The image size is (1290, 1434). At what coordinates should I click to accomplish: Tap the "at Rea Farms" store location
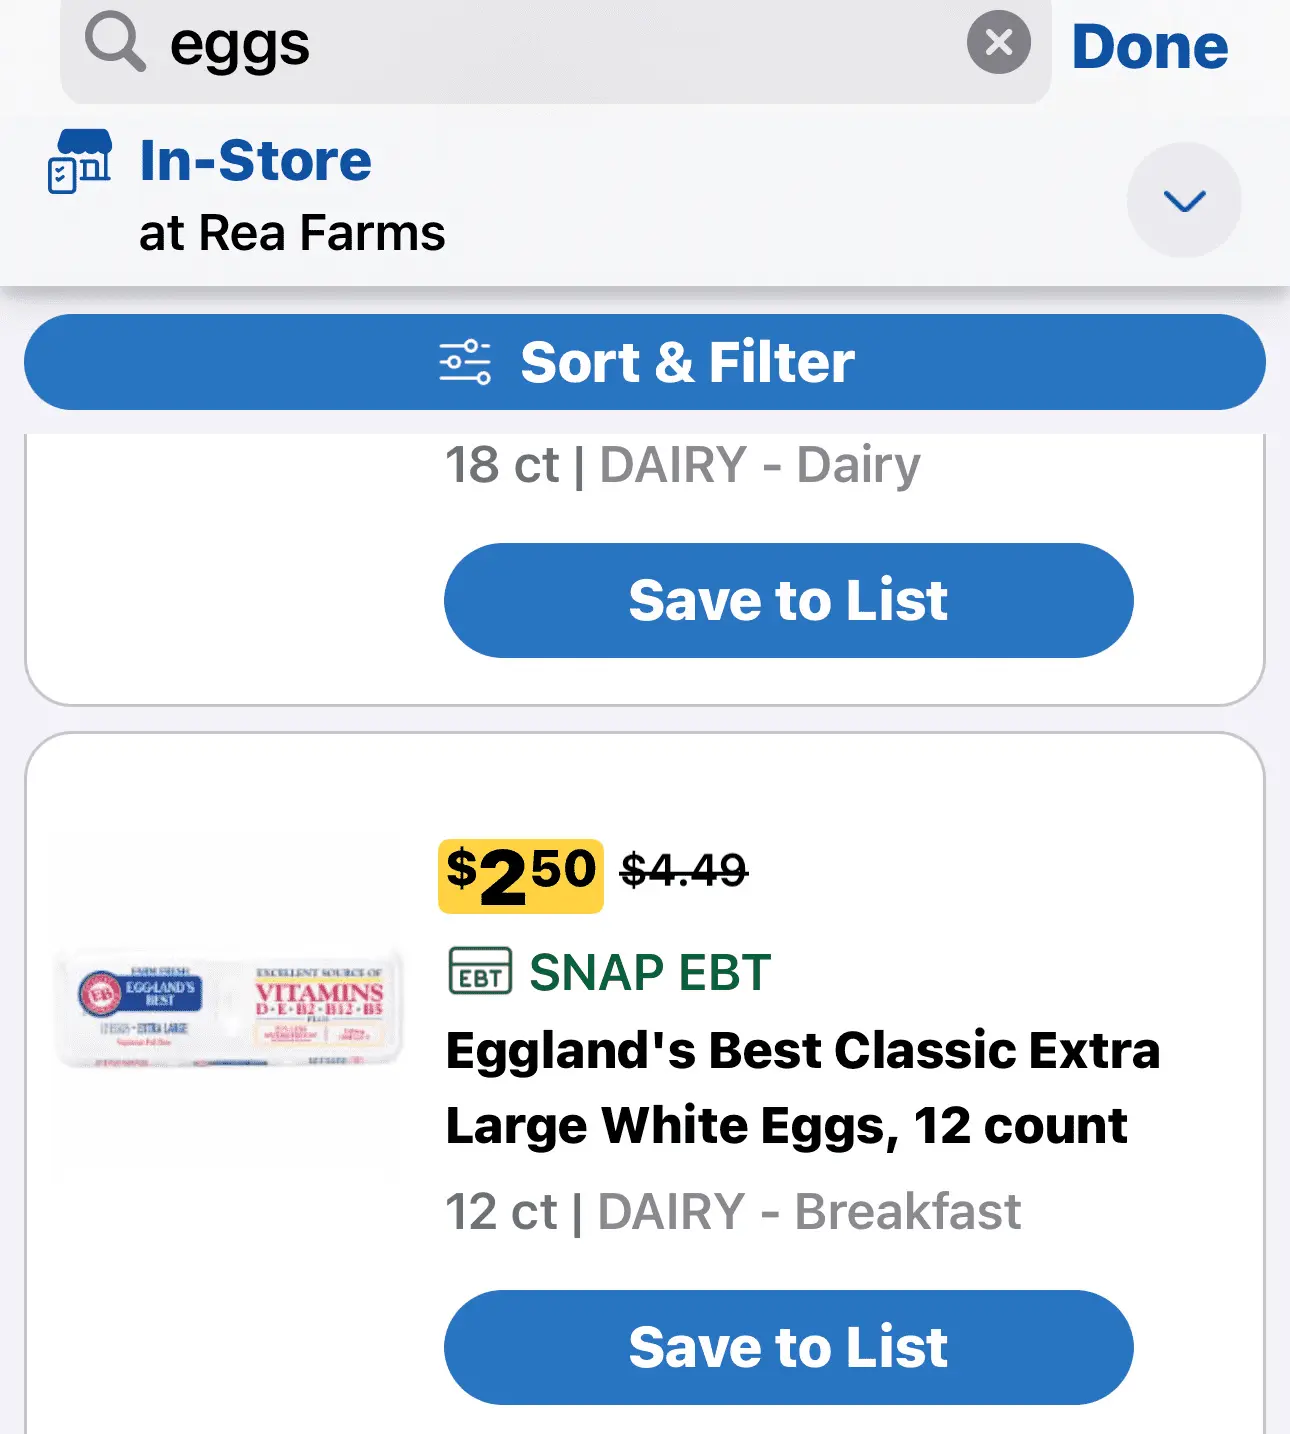tap(292, 233)
